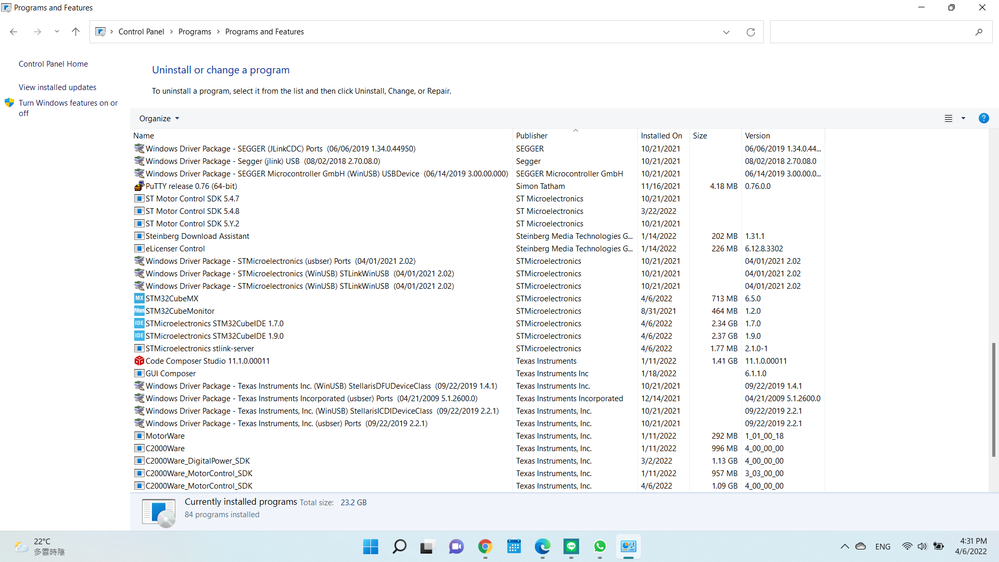
Task: Click the vertical scrollbar thumb
Action: pos(993,400)
